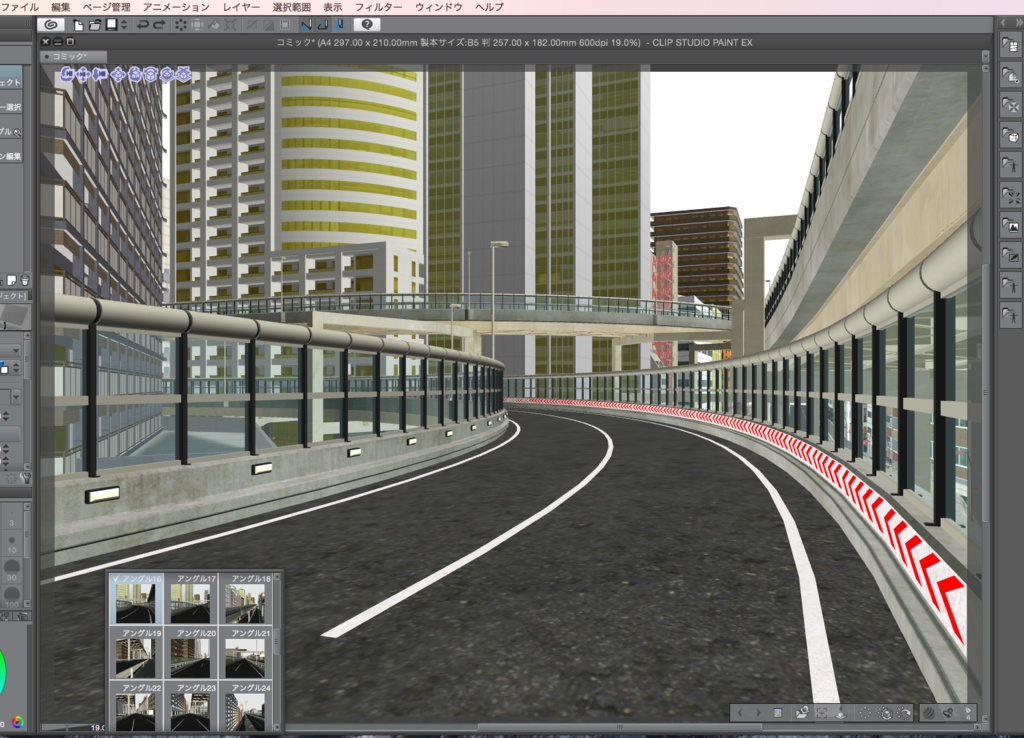Open the camera angle settings grid icon
Screen dimensions: 1024x738
coord(778,711)
